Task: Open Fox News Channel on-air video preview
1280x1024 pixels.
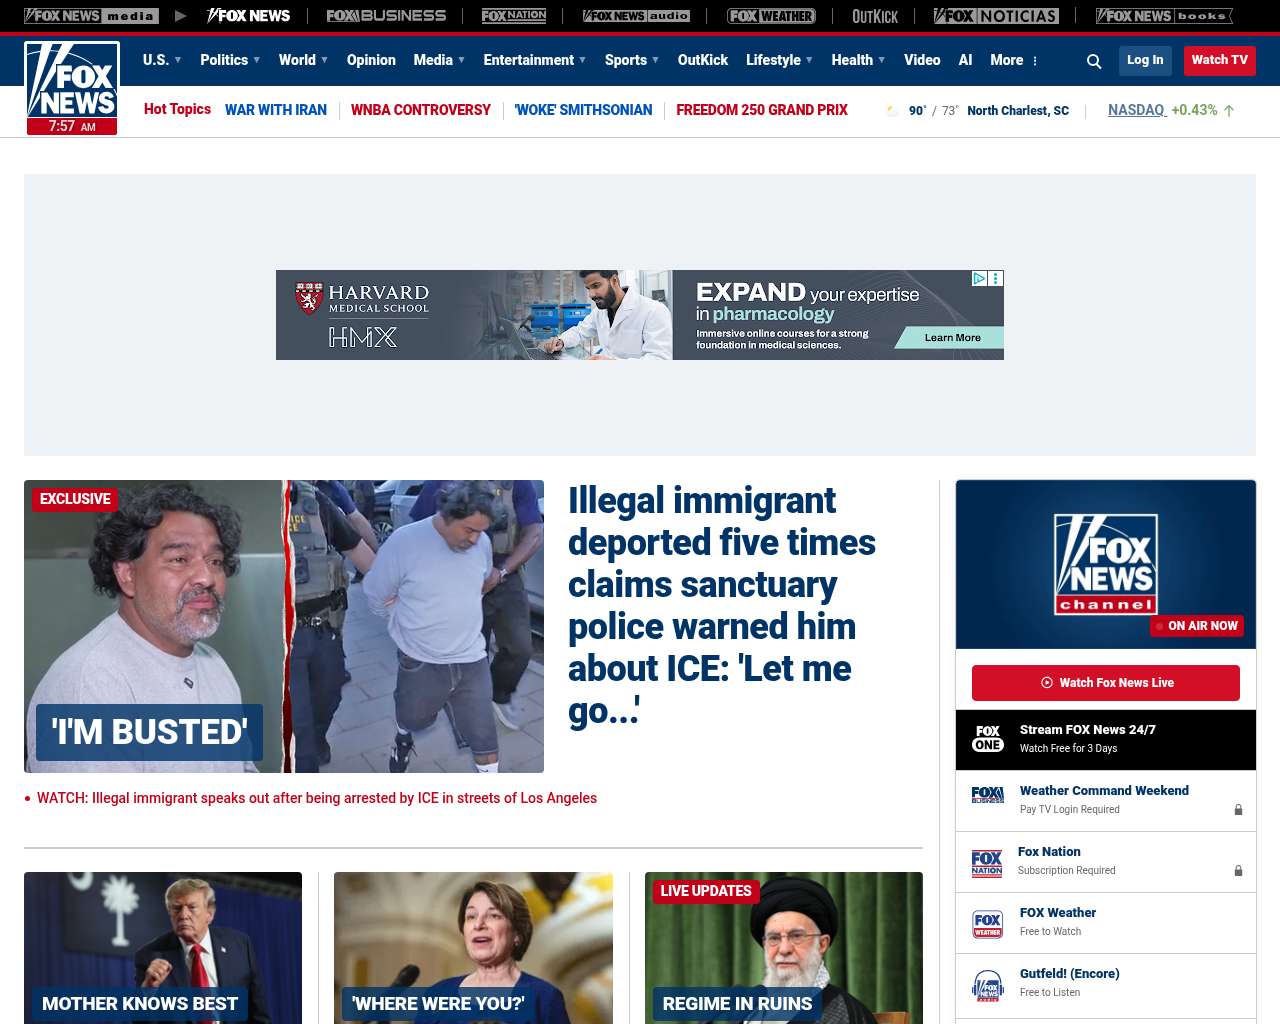Action: click(x=1106, y=564)
